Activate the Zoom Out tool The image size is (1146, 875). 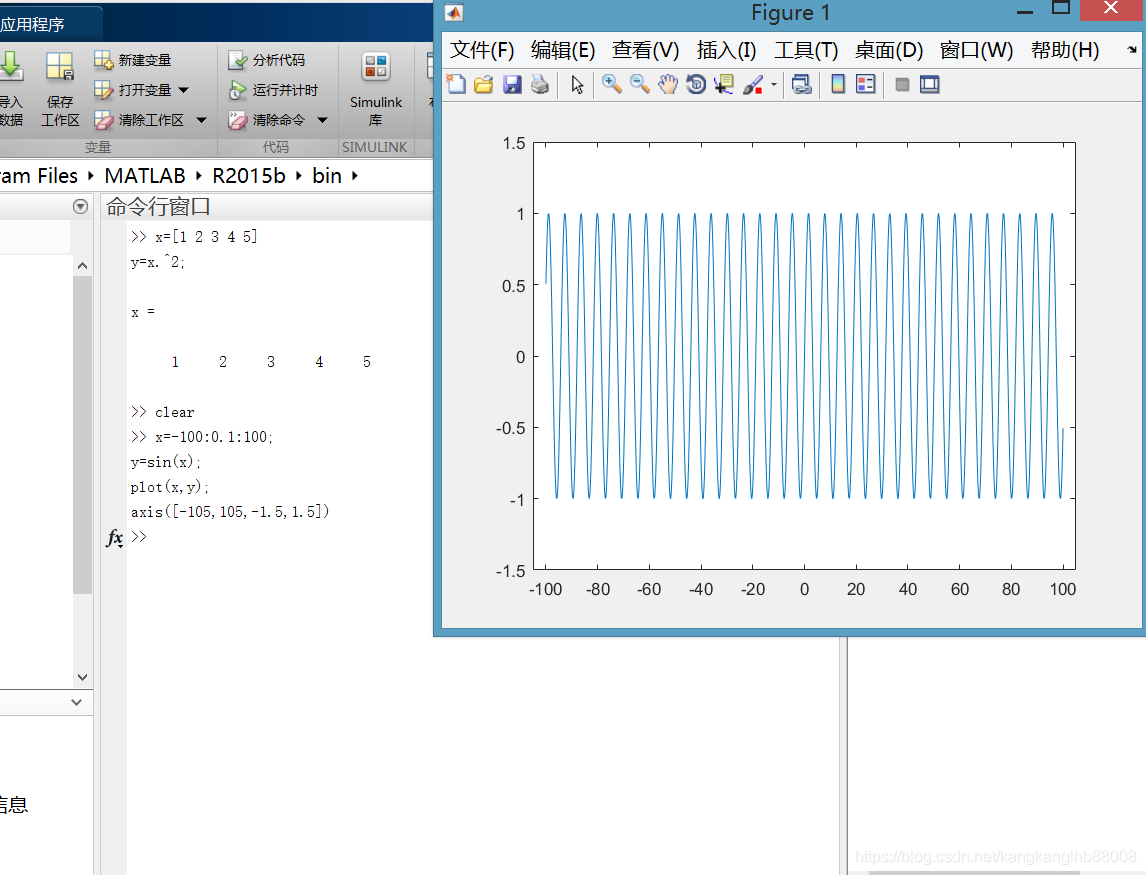click(640, 85)
